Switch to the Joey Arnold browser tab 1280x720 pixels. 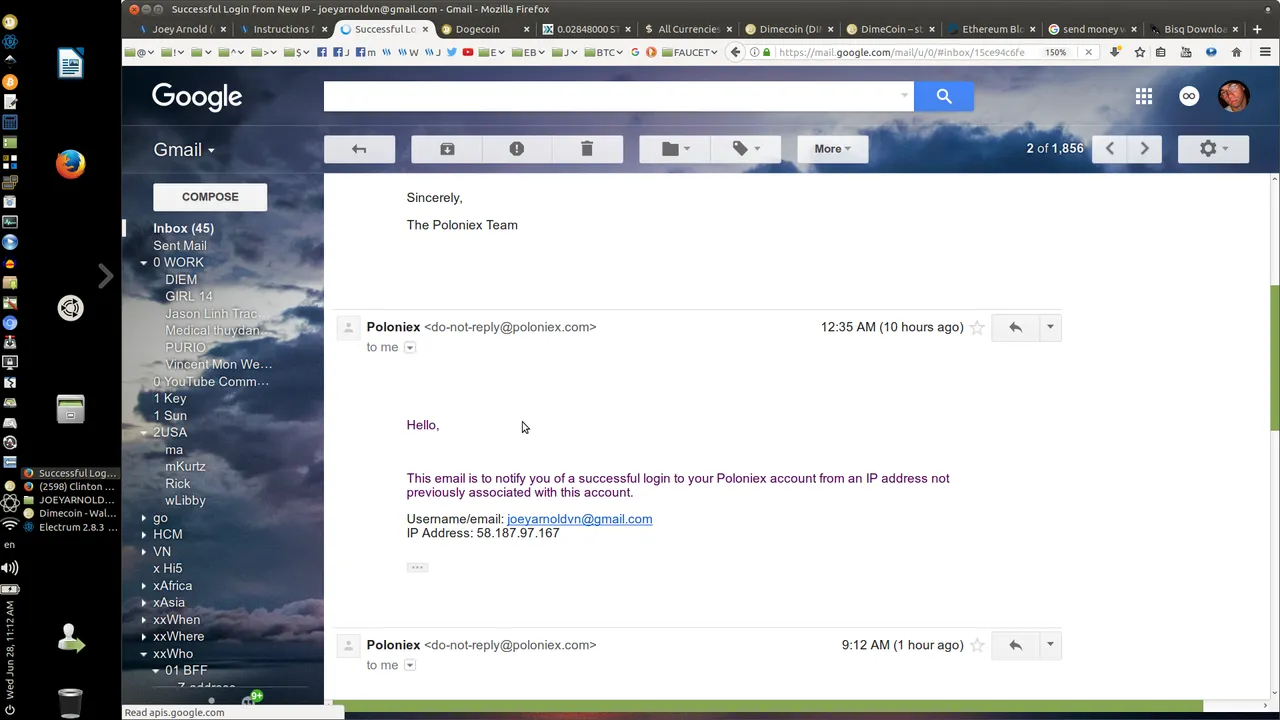pos(182,29)
